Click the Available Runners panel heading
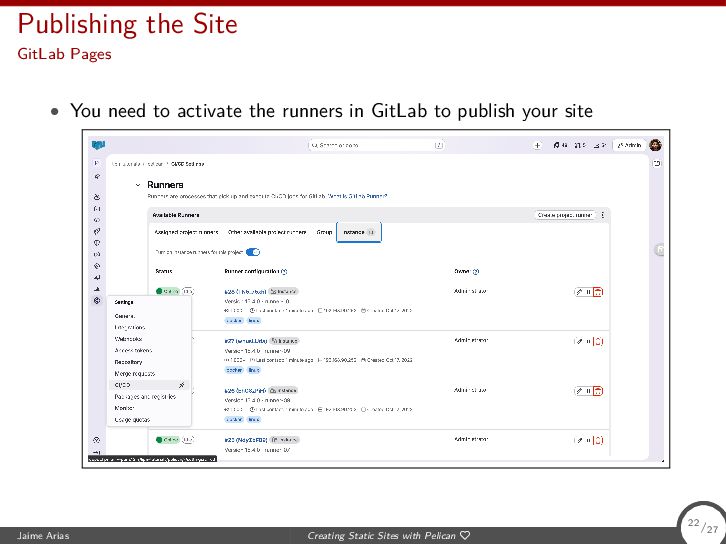The height and width of the screenshot is (544, 726). click(x=176, y=215)
